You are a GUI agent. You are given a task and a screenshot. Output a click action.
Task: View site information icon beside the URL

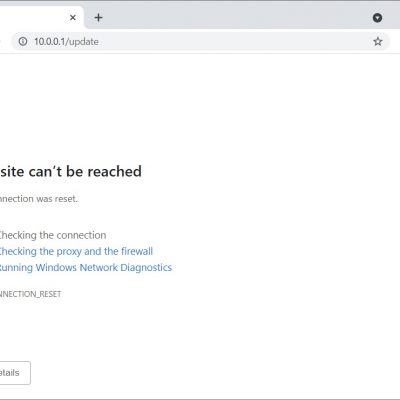pyautogui.click(x=23, y=42)
